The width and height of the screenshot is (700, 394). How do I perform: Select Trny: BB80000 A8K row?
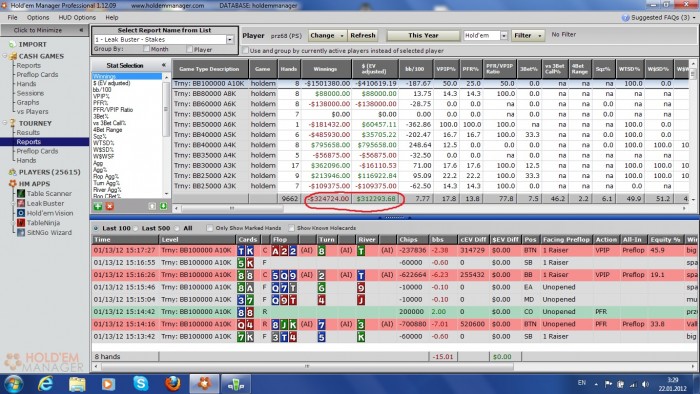429,94
